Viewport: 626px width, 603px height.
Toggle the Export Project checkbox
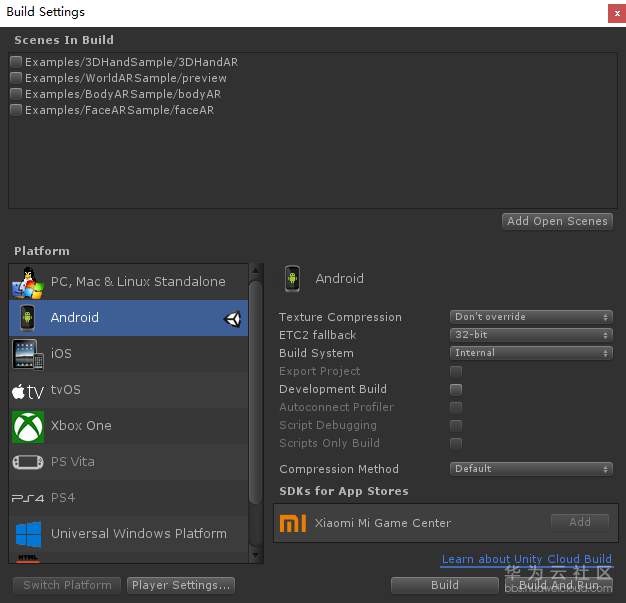tap(456, 371)
